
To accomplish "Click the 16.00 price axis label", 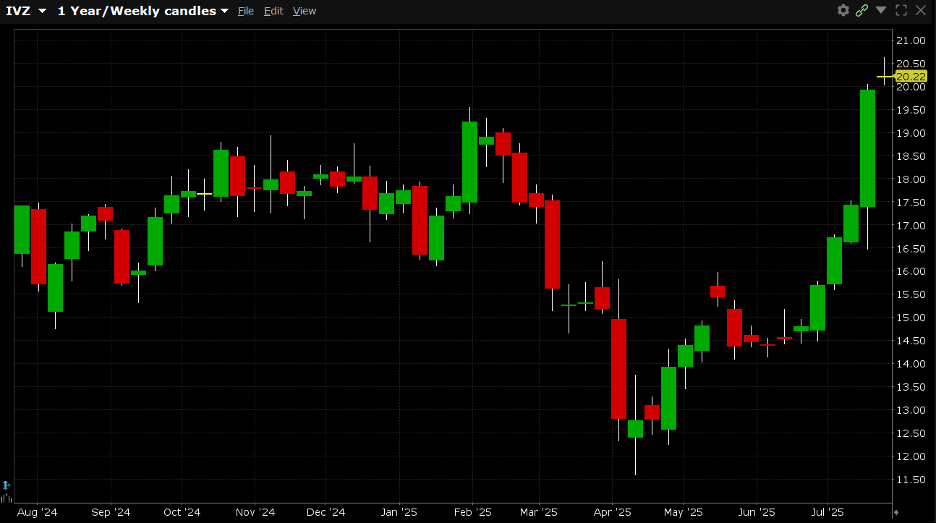I will coord(910,272).
